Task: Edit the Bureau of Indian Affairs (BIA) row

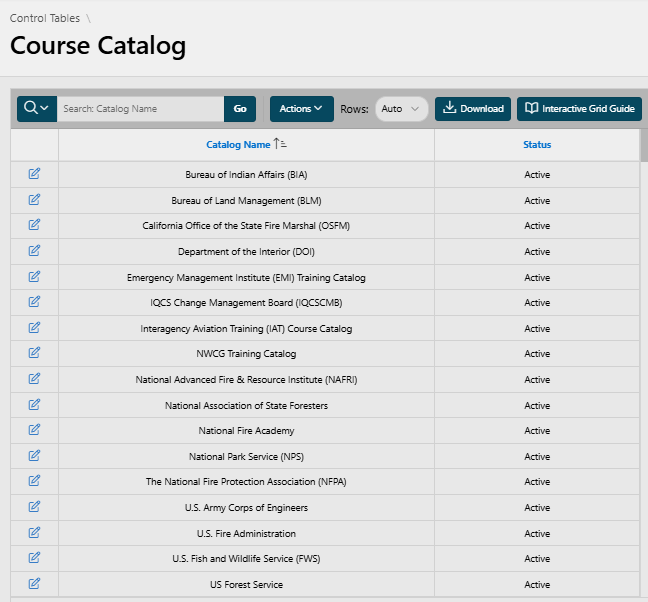Action: [34, 174]
